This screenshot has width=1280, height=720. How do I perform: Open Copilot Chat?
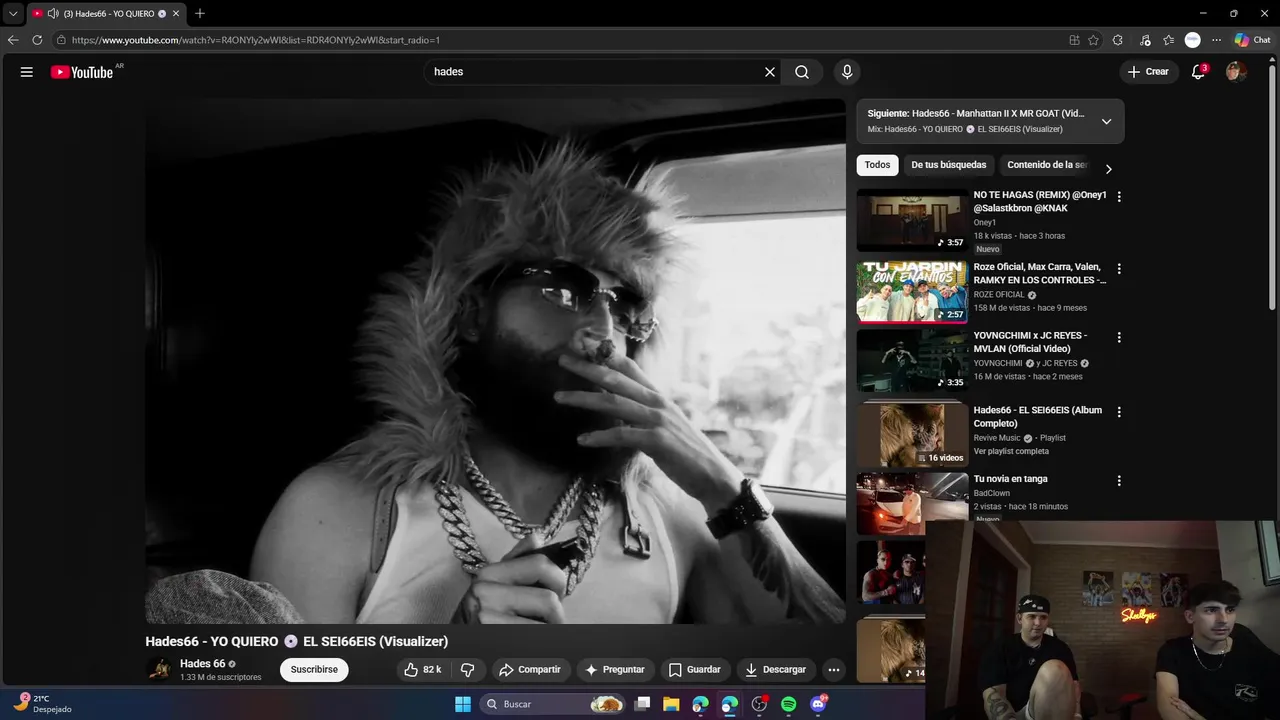click(x=1252, y=40)
